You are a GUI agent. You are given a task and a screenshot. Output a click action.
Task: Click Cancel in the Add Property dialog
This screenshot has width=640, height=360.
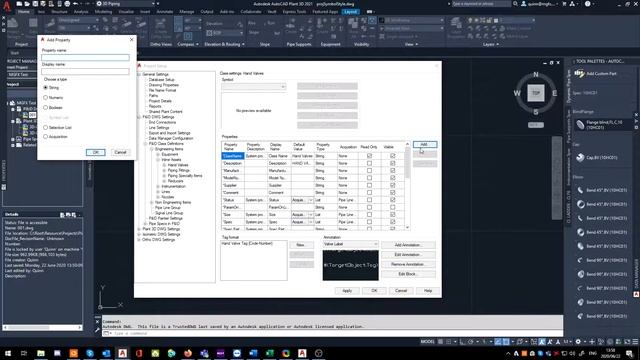[x=120, y=152]
